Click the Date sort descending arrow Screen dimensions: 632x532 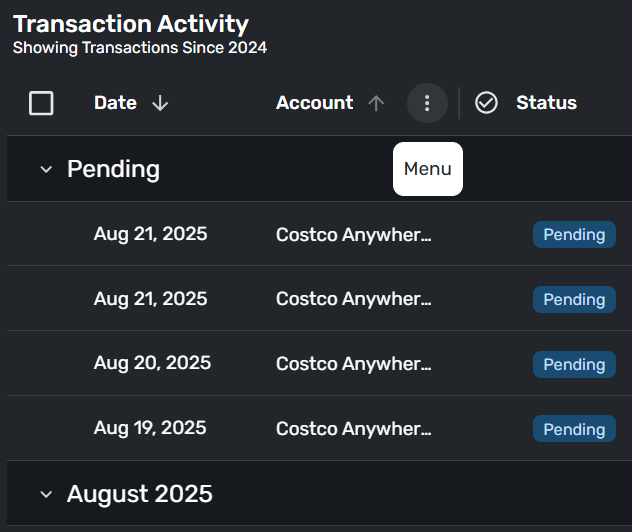(160, 103)
